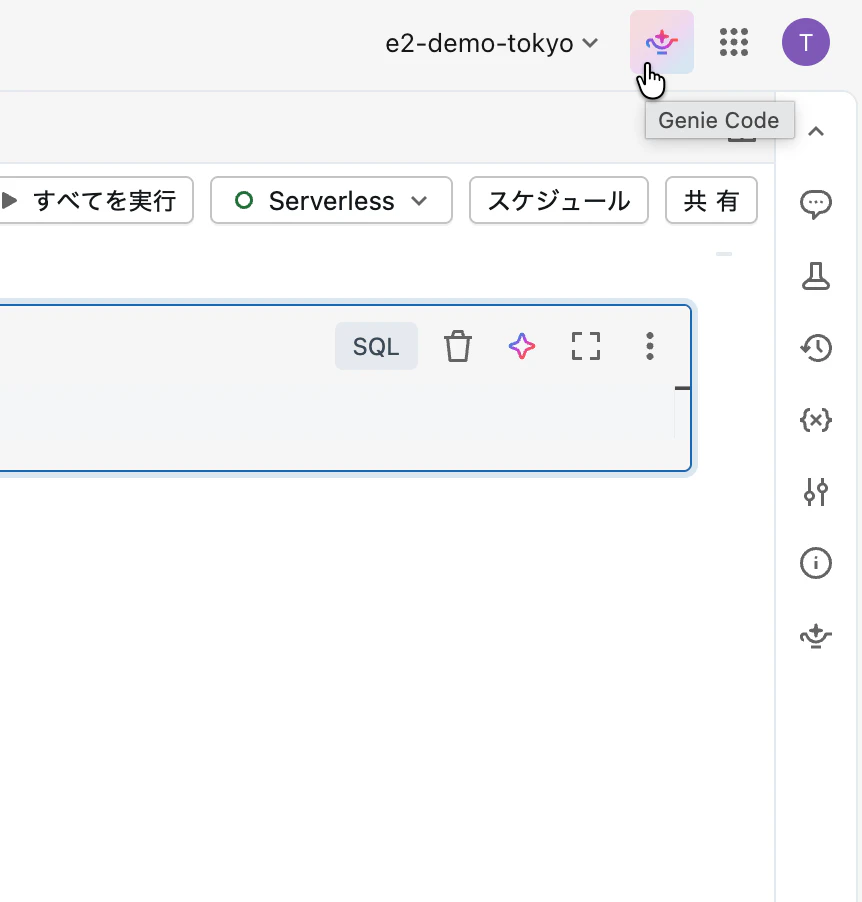The height and width of the screenshot is (902, 862).
Task: Open Genie lamp icon in right sidebar
Action: click(816, 636)
